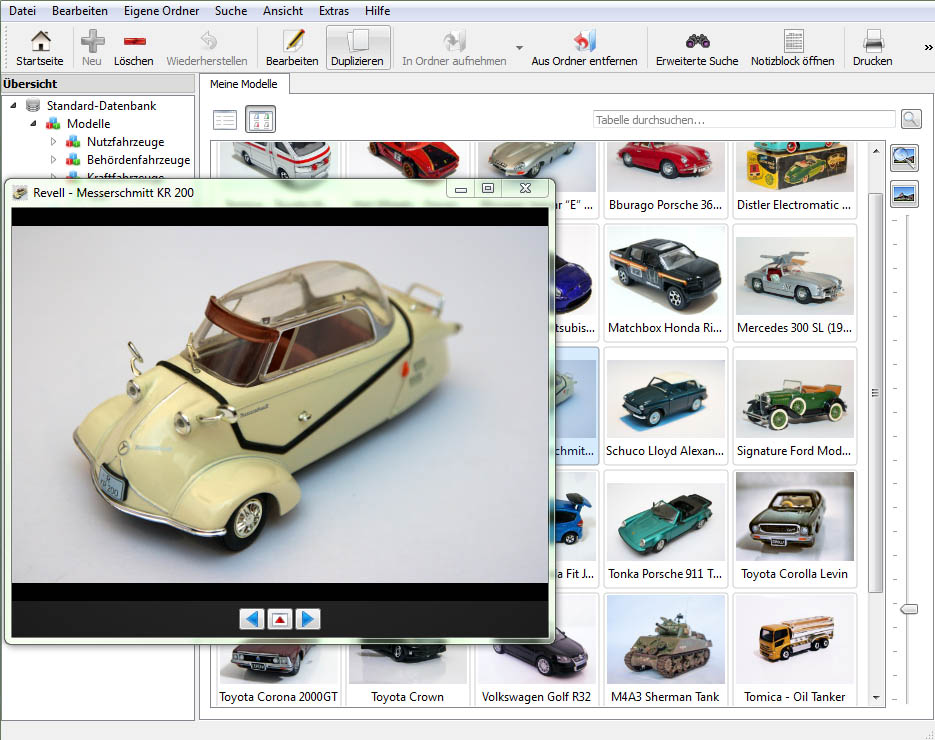Collapse the Modelle tree node
Image resolution: width=935 pixels, height=740 pixels.
pos(33,123)
